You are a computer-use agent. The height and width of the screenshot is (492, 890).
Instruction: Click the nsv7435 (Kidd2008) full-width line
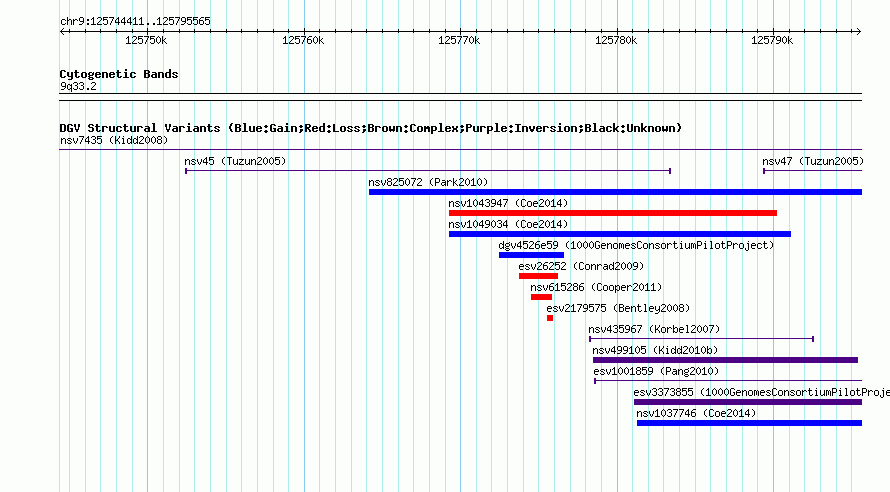461,150
